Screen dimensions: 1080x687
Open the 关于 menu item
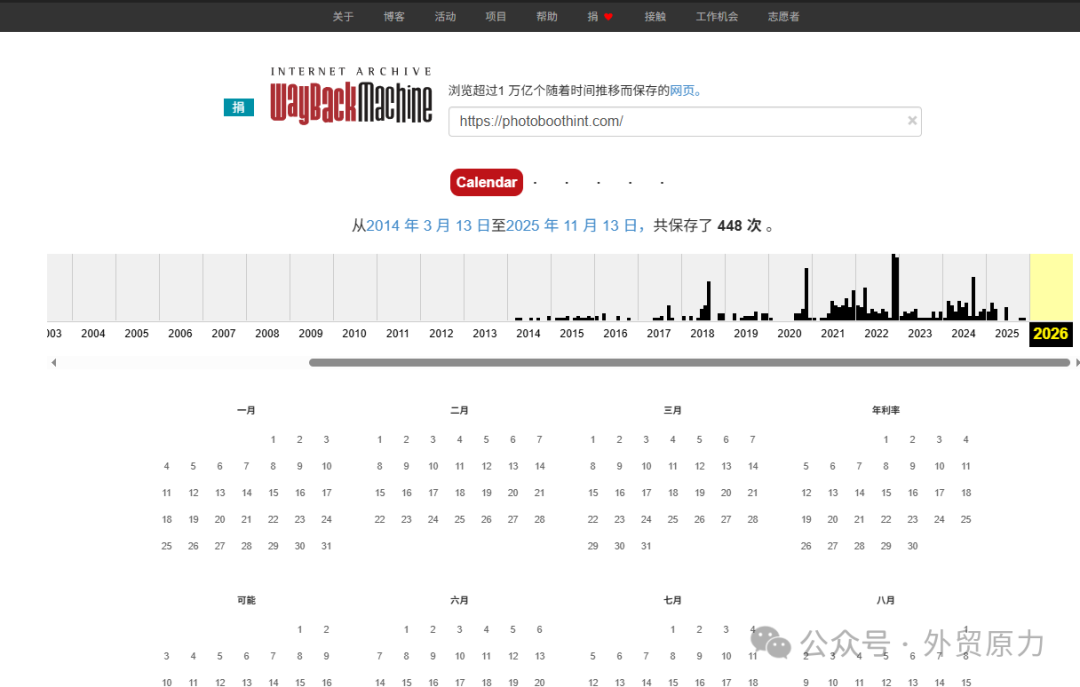click(x=343, y=16)
